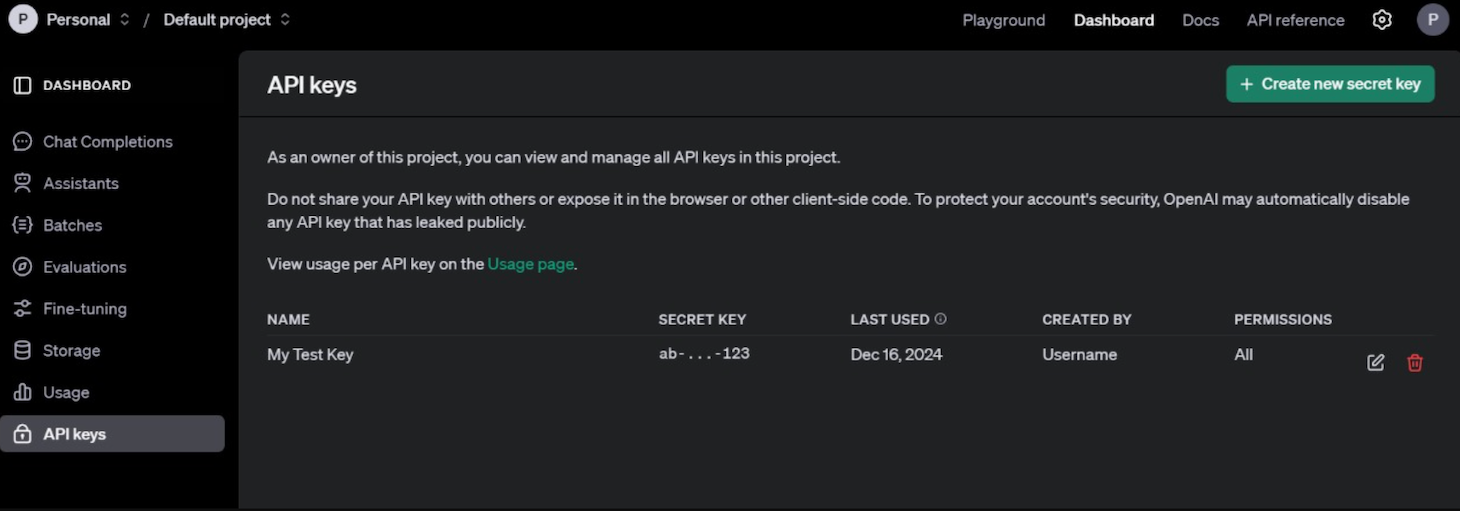Go to Assistants in the sidebar
Image resolution: width=1460 pixels, height=511 pixels.
pos(80,184)
